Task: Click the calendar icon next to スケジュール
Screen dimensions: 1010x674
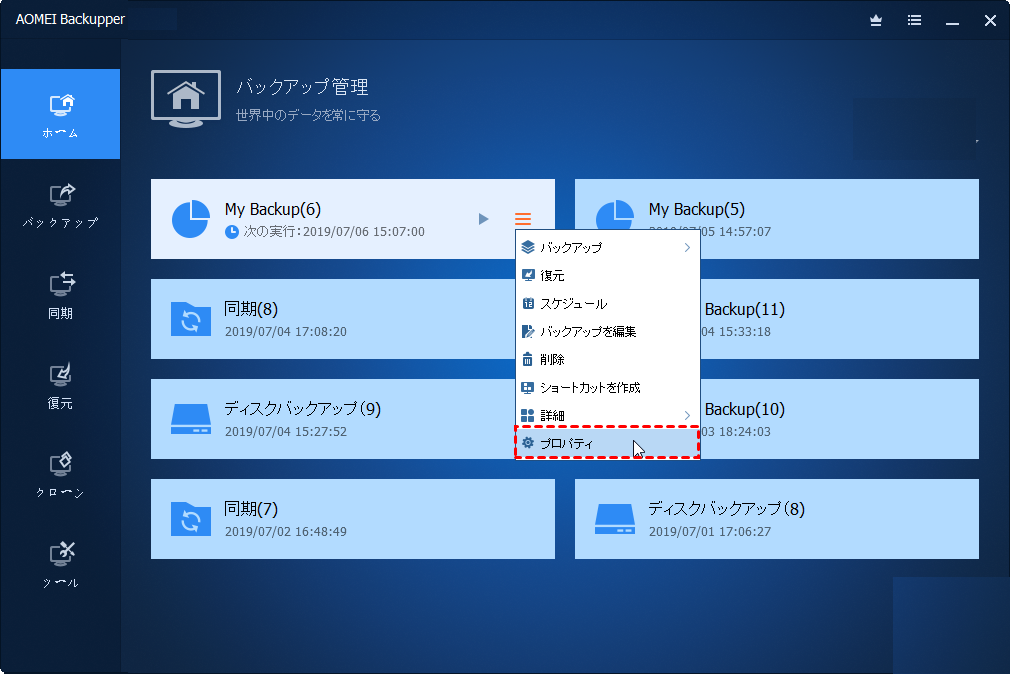Action: point(528,303)
